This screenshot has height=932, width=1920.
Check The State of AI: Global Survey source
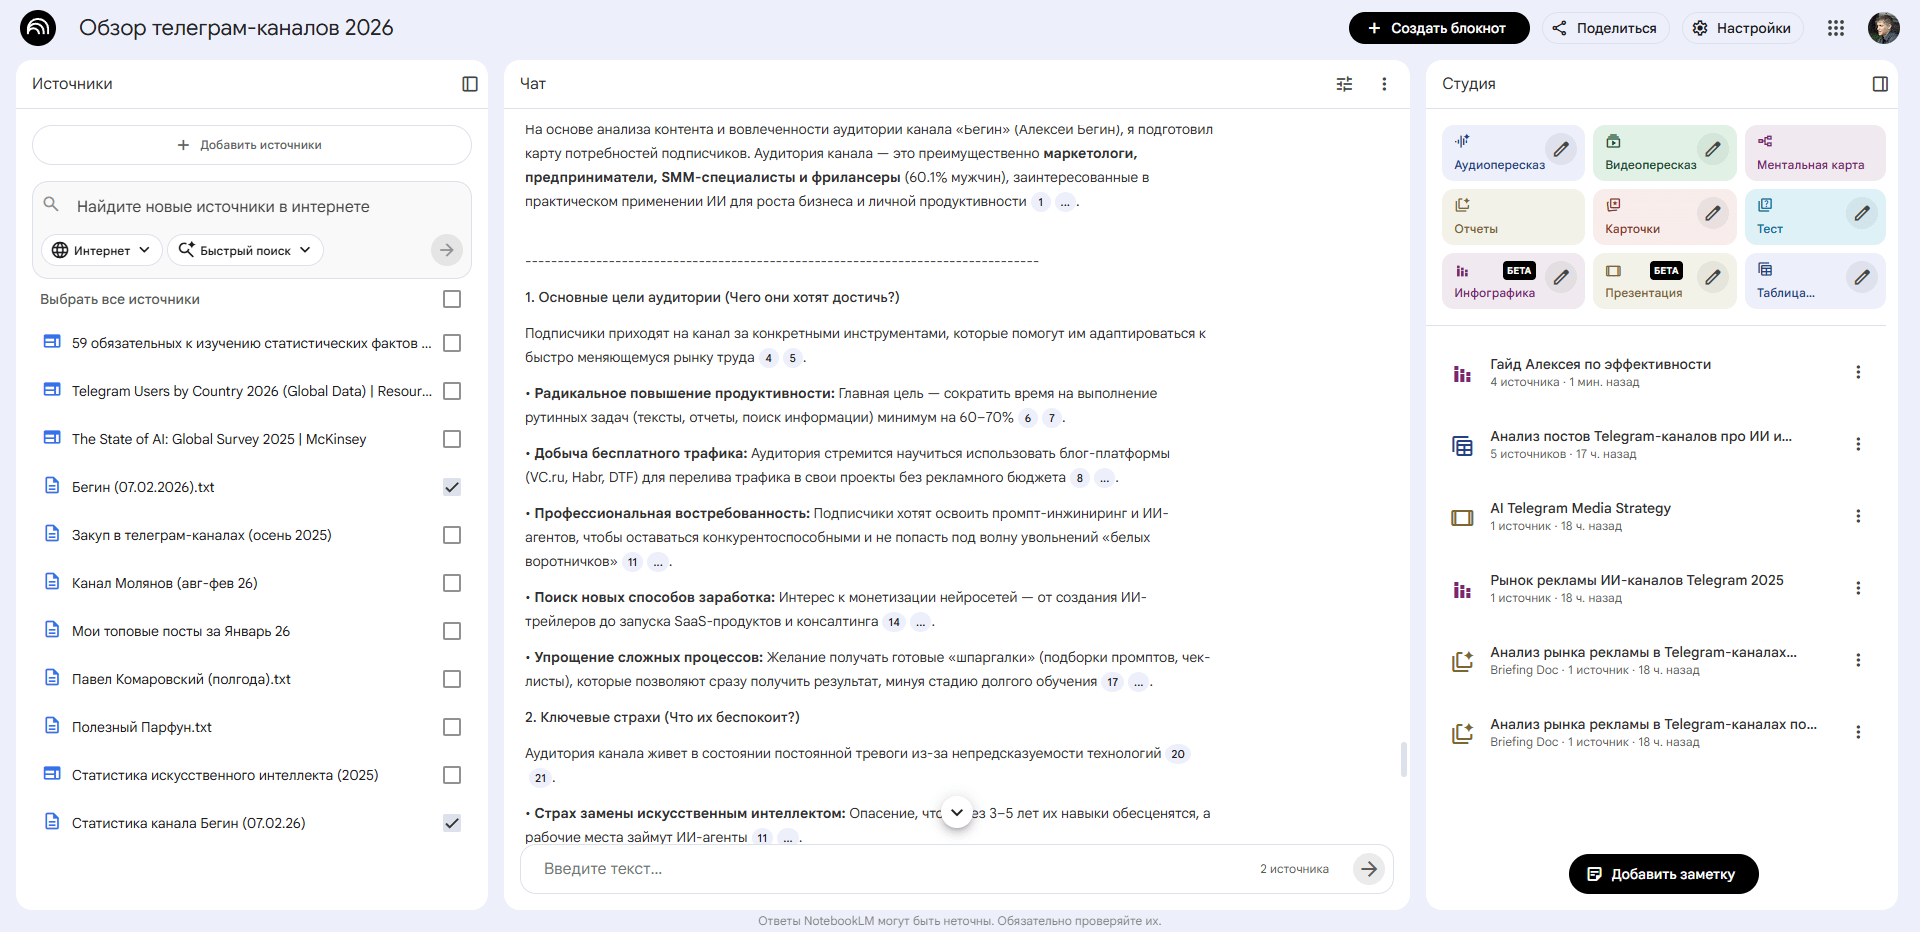pos(452,439)
